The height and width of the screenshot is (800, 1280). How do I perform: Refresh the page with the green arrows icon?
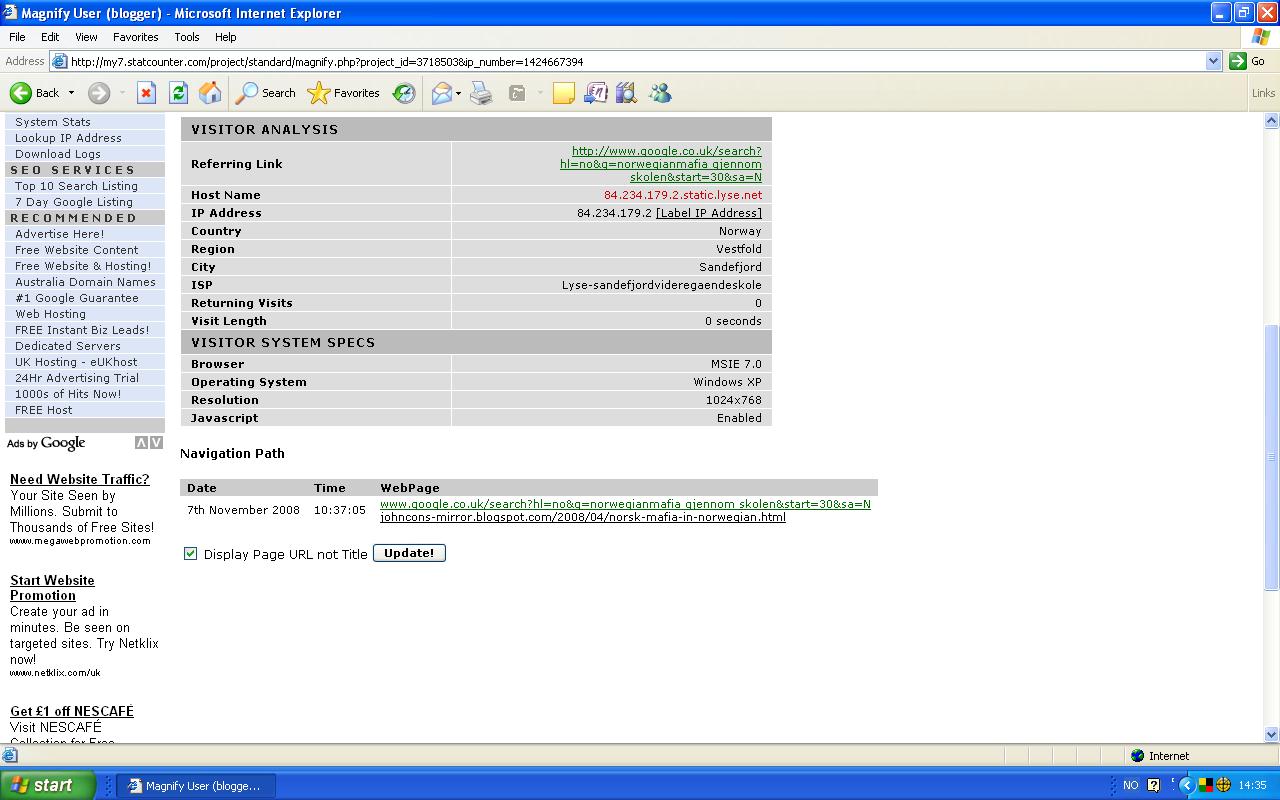coord(178,93)
